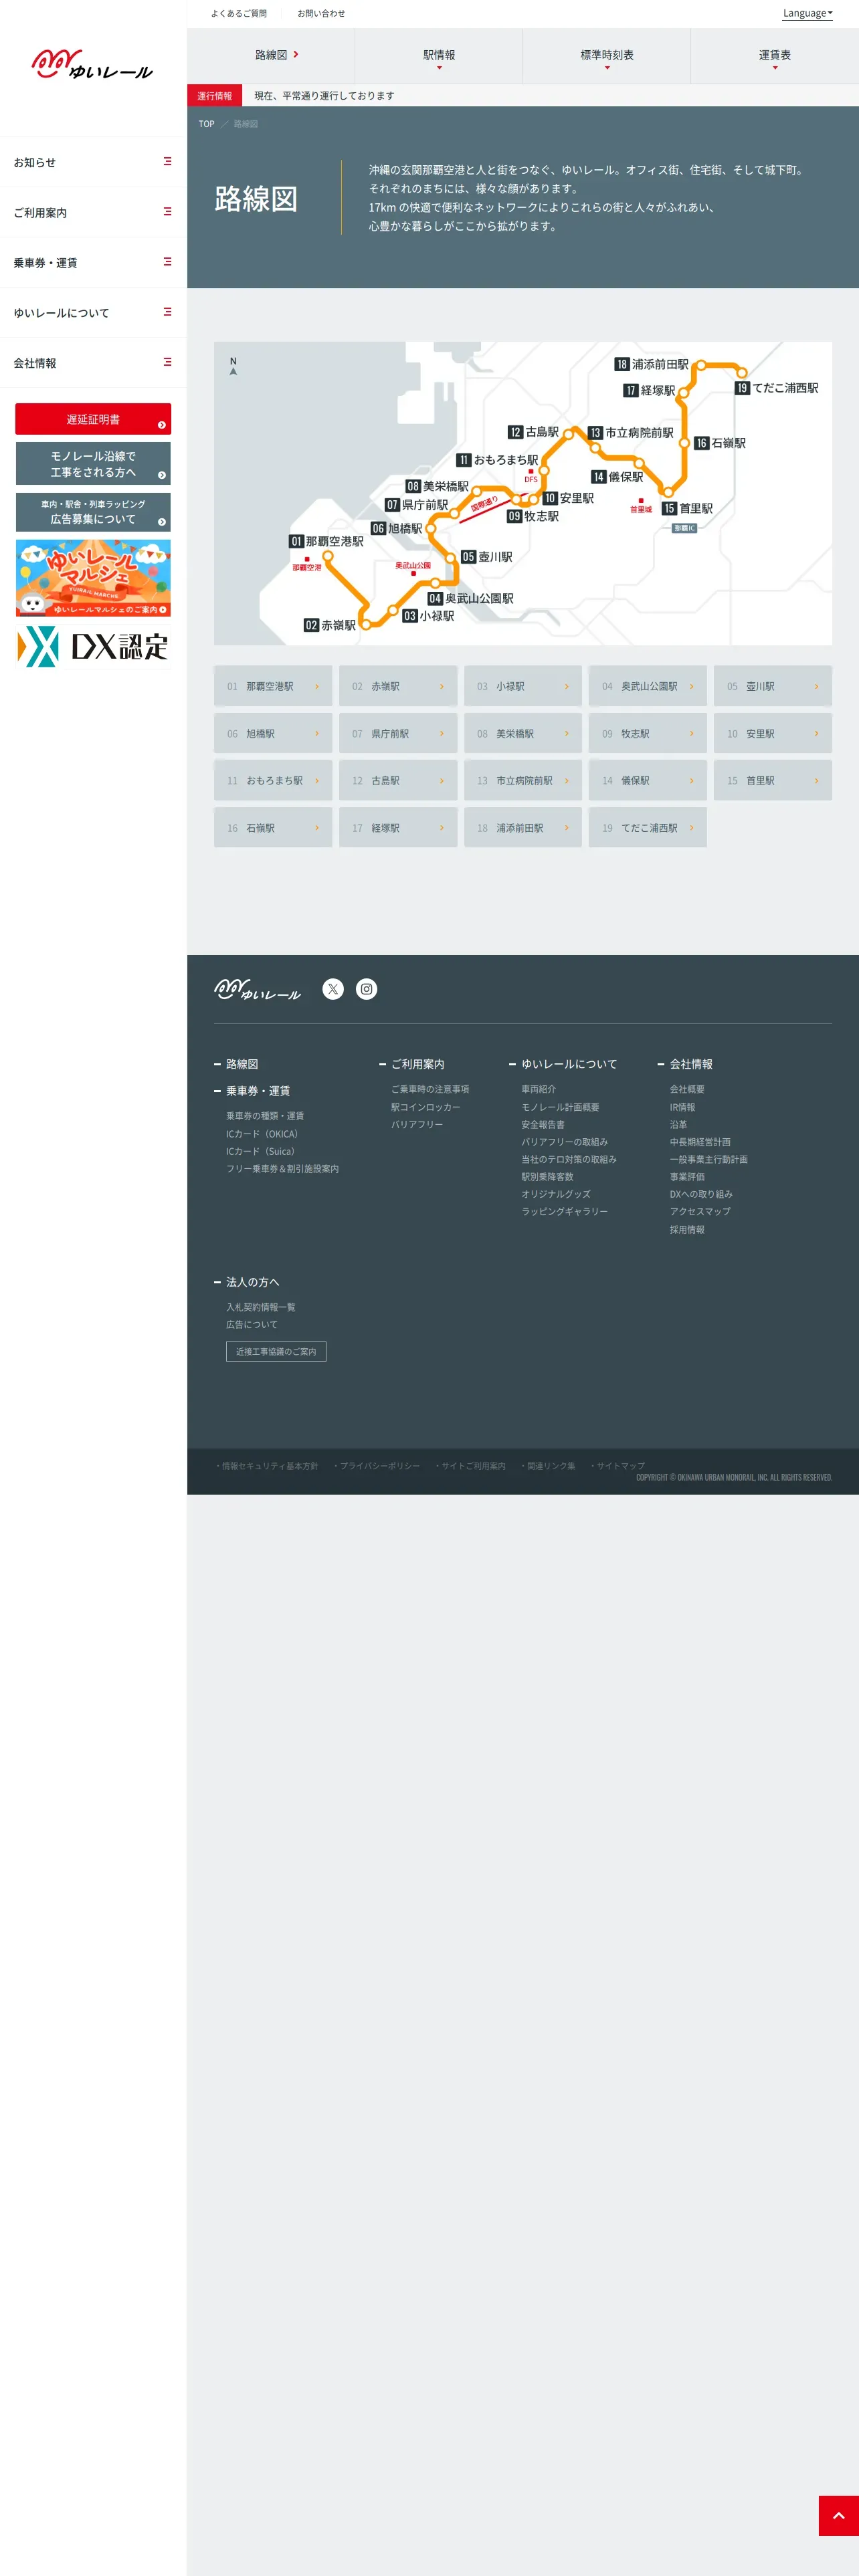The height and width of the screenshot is (2576, 859).
Task: Select station button 17 経塚駅
Action: click(x=398, y=828)
